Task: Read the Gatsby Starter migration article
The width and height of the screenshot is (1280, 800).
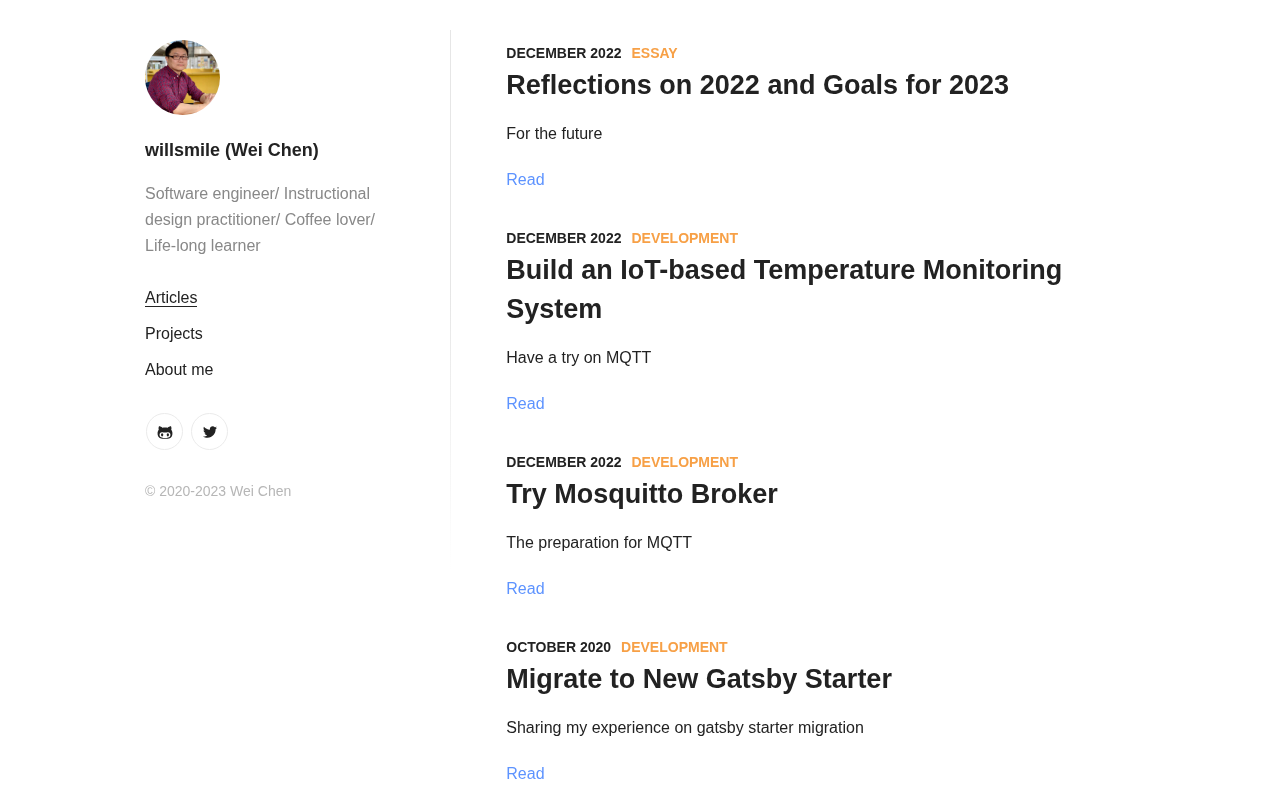Action: (x=525, y=774)
